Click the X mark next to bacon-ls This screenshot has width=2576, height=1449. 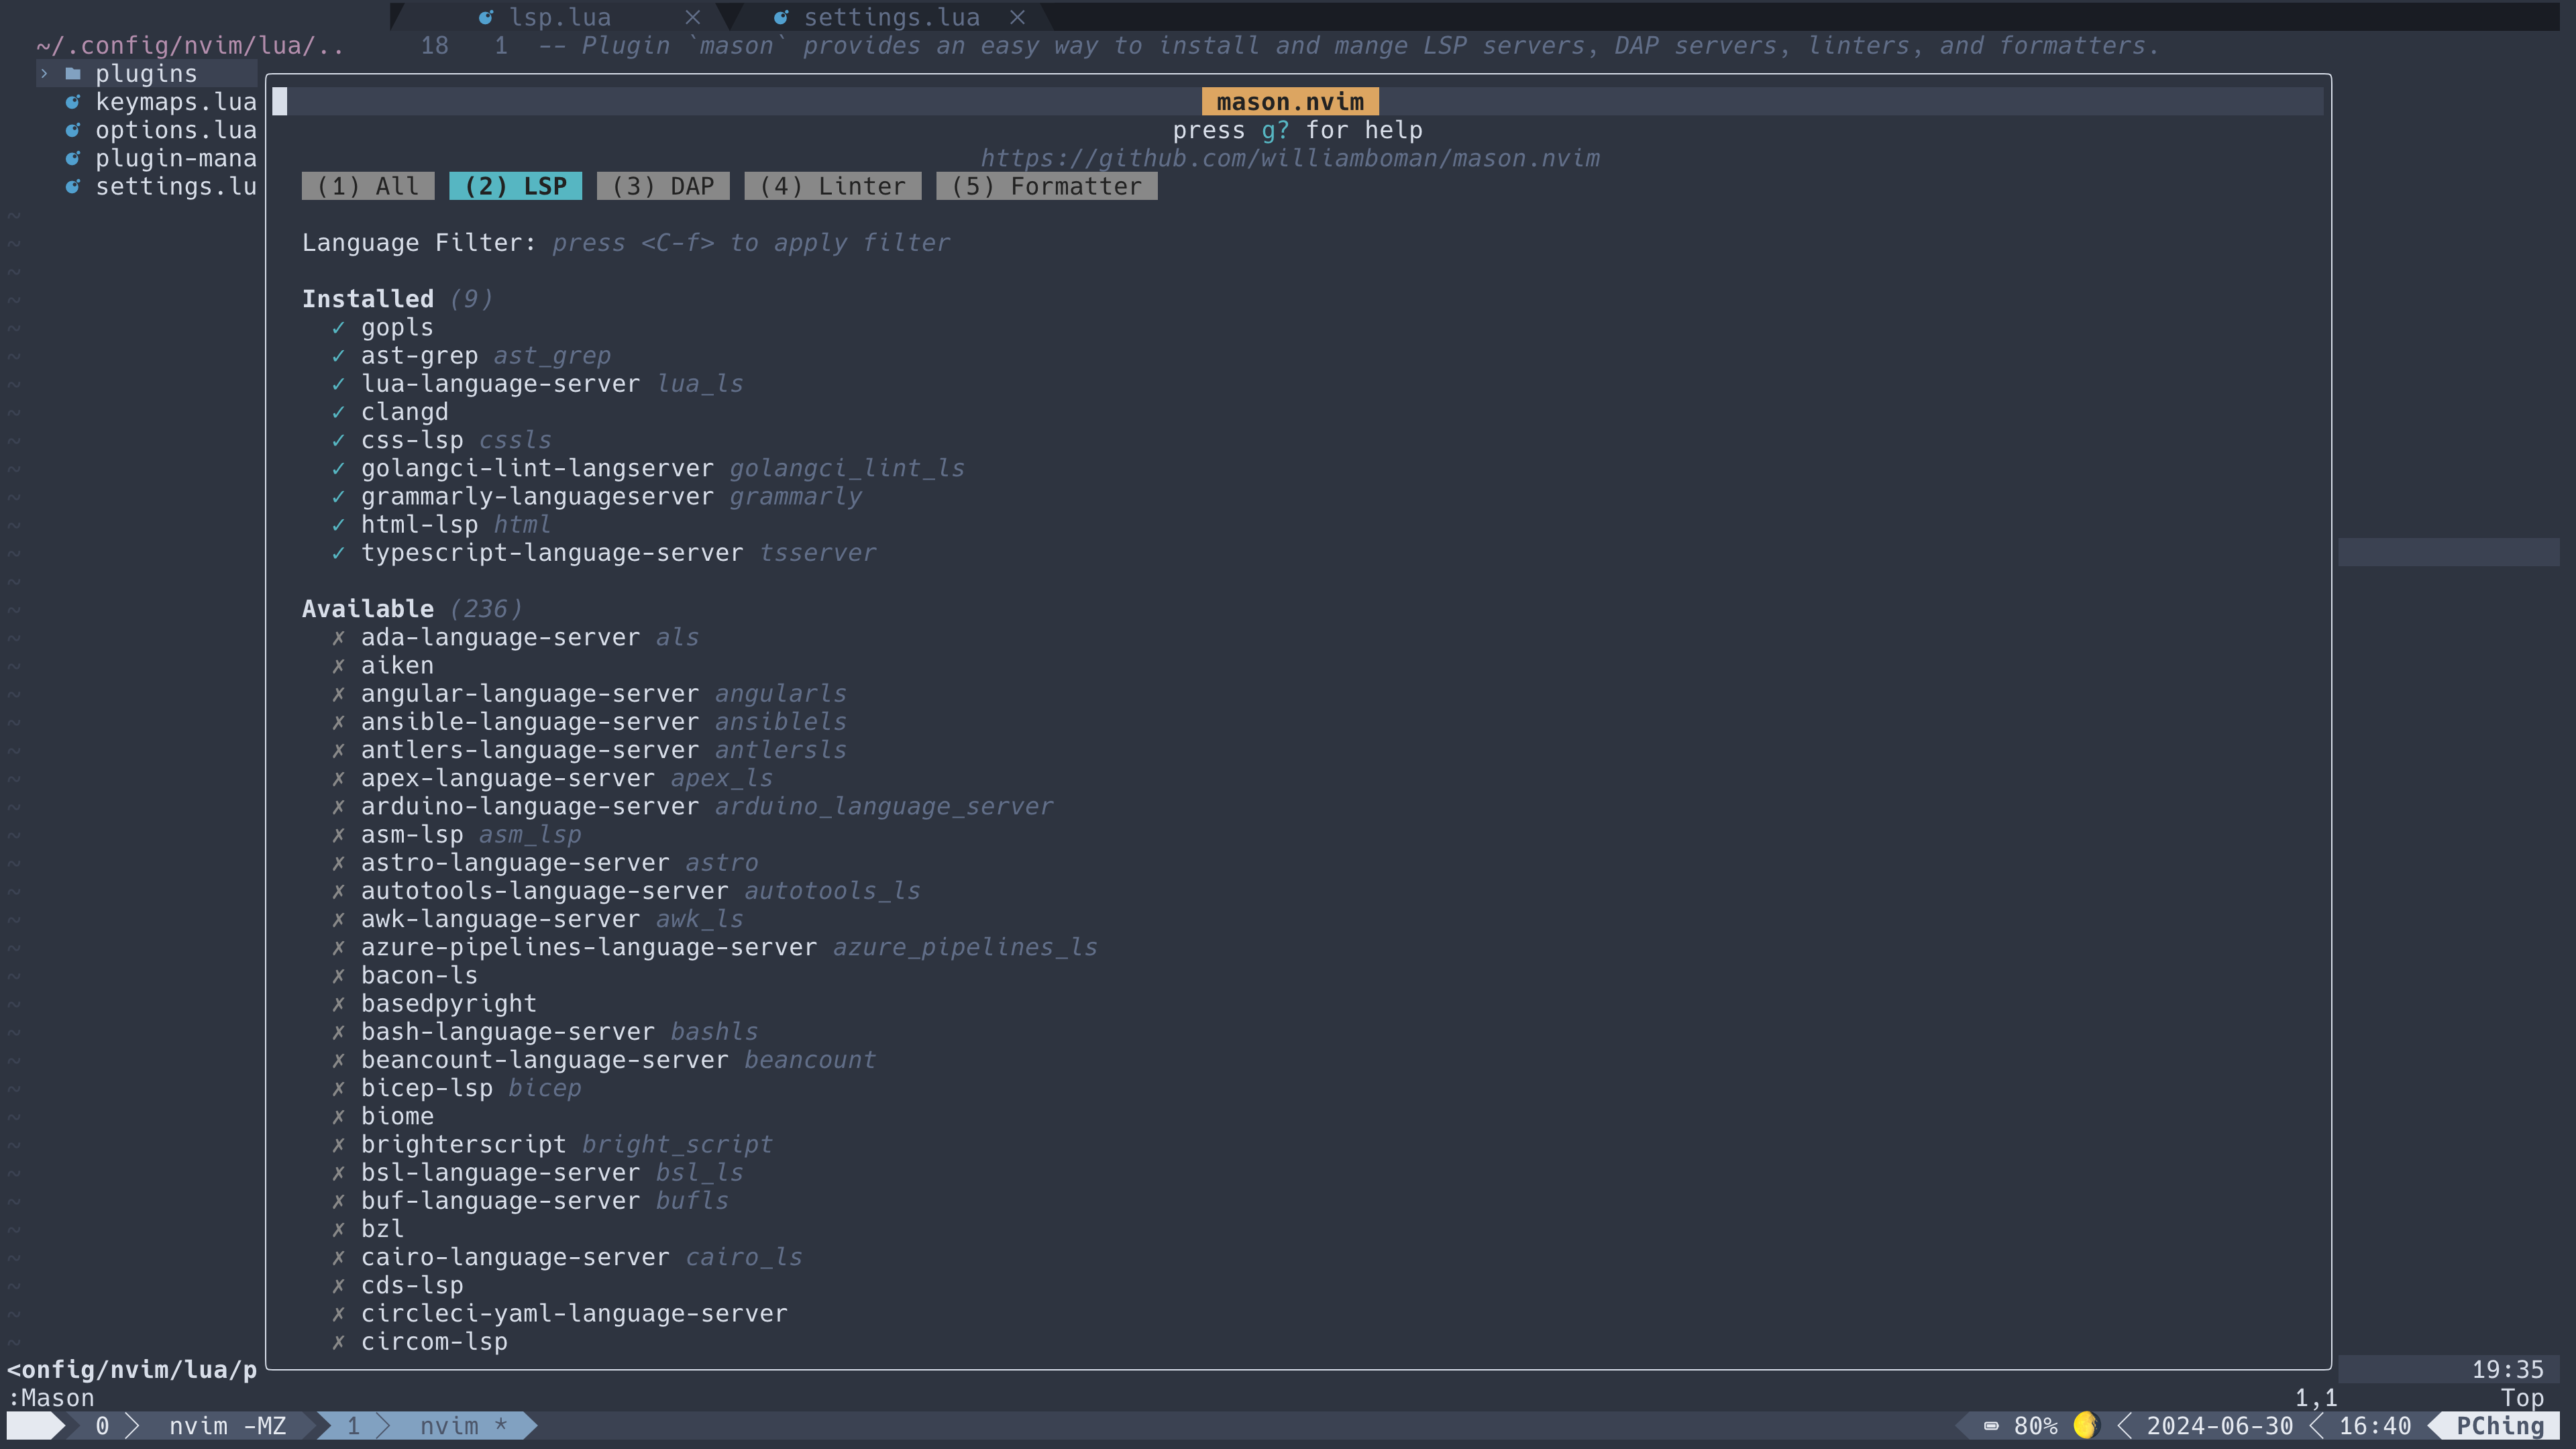pos(338,975)
